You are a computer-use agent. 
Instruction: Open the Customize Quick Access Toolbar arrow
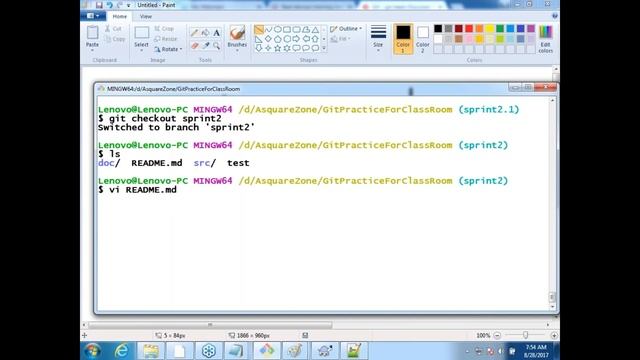point(128,5)
